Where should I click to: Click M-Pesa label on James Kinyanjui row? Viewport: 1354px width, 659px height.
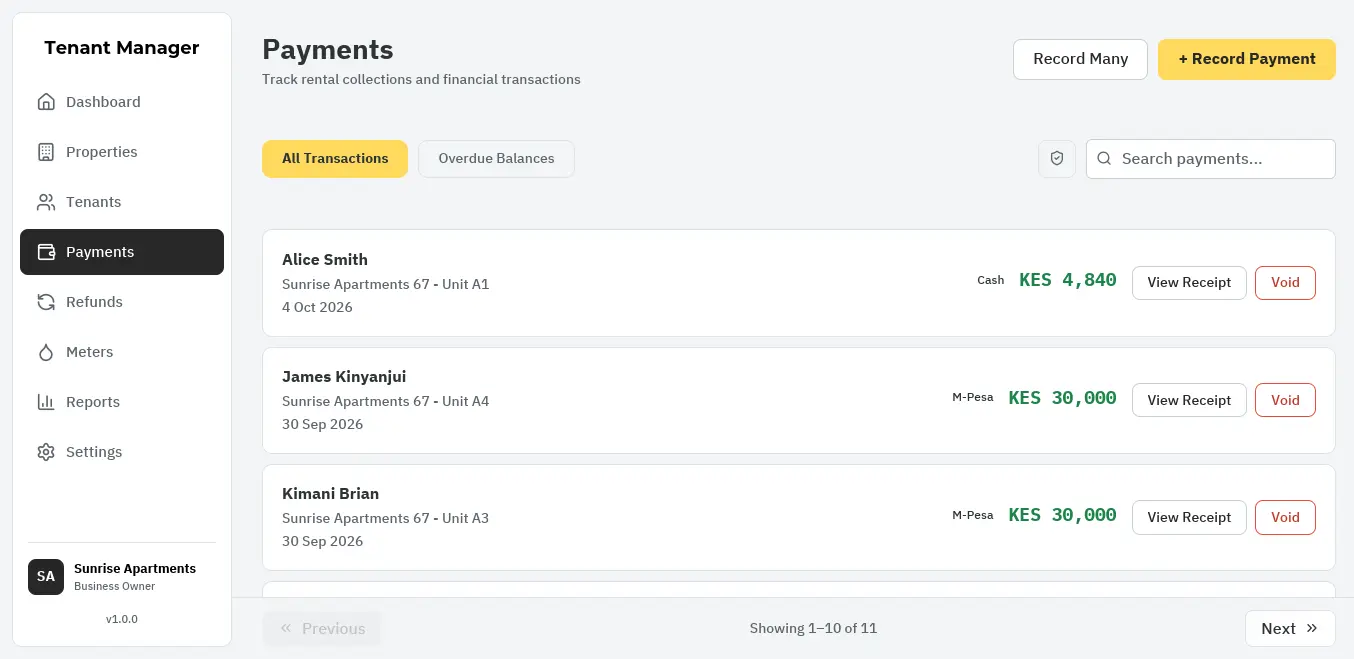[x=973, y=398]
